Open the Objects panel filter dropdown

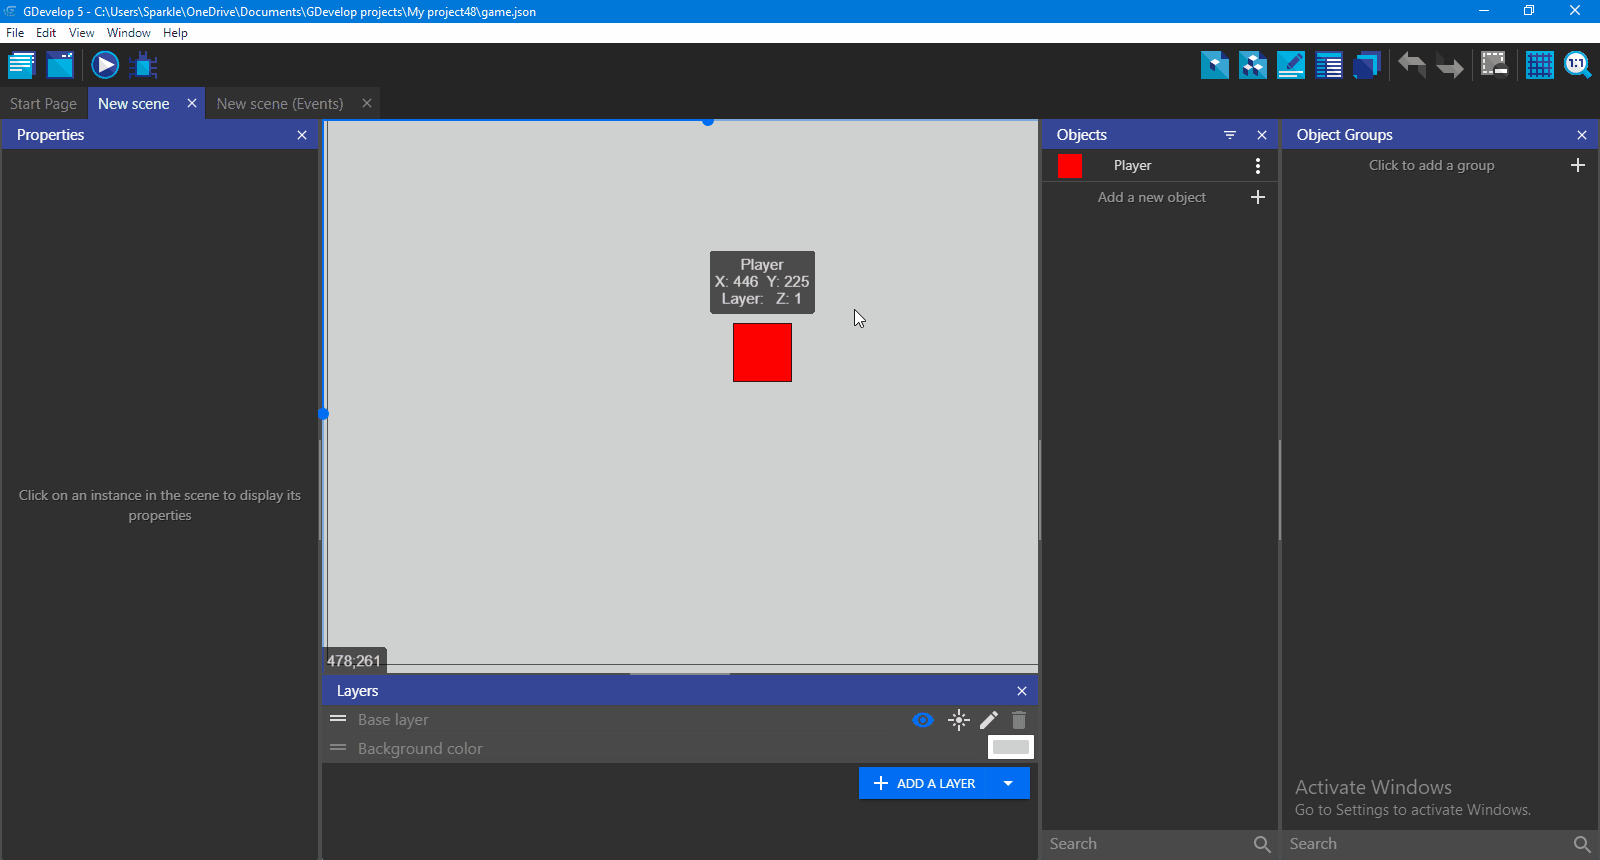click(x=1230, y=135)
